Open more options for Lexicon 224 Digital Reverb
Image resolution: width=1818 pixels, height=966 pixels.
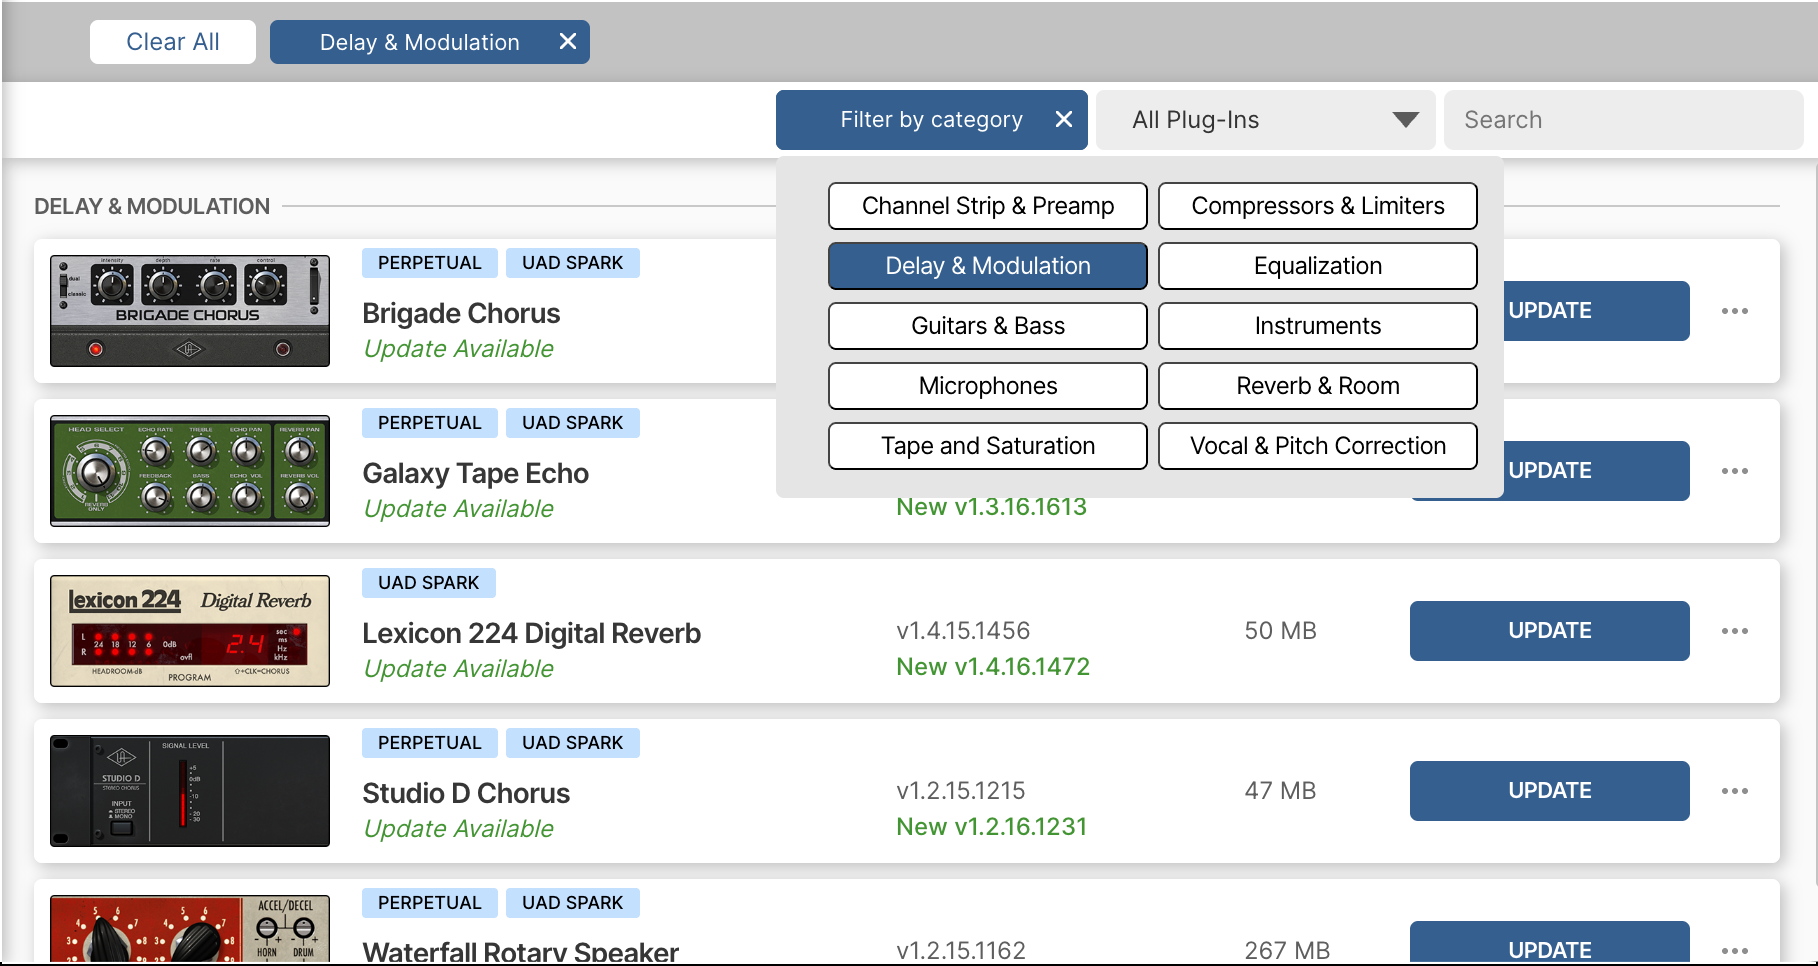(x=1736, y=630)
